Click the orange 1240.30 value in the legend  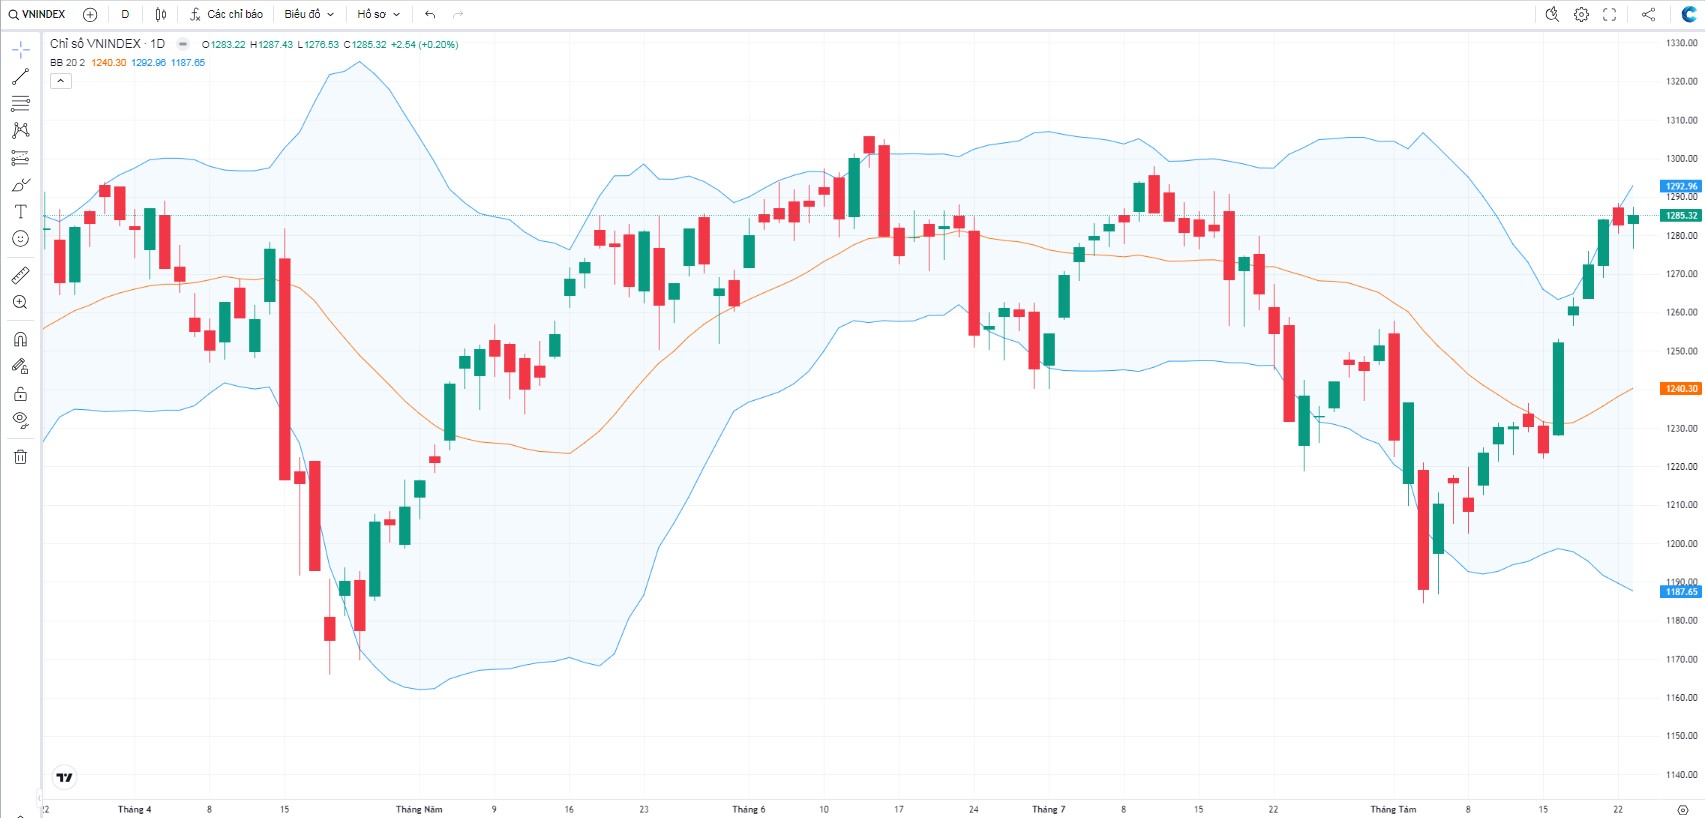tap(109, 63)
